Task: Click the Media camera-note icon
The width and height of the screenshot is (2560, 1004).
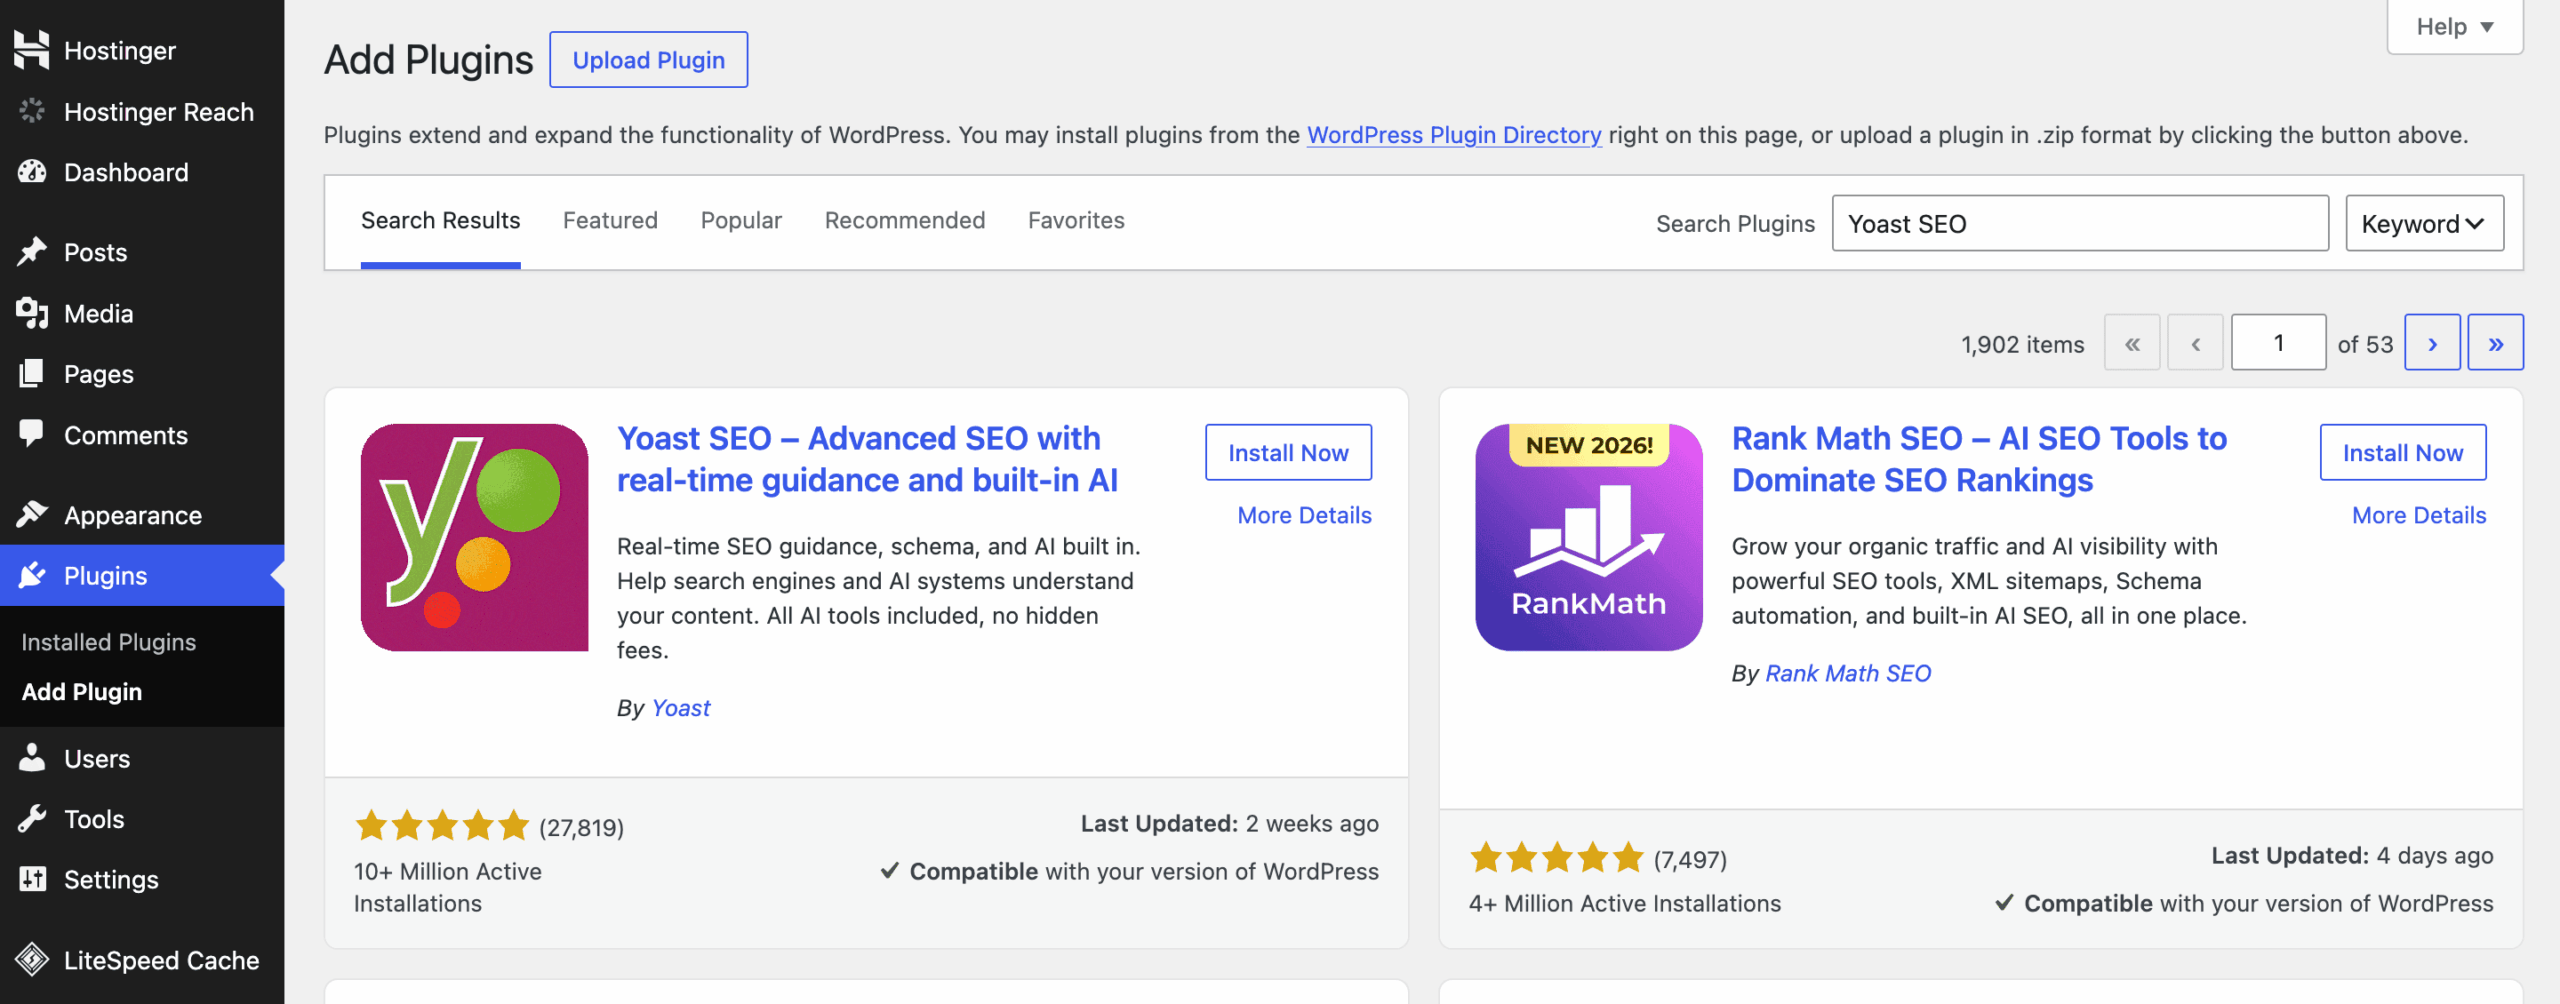Action: coord(32,313)
